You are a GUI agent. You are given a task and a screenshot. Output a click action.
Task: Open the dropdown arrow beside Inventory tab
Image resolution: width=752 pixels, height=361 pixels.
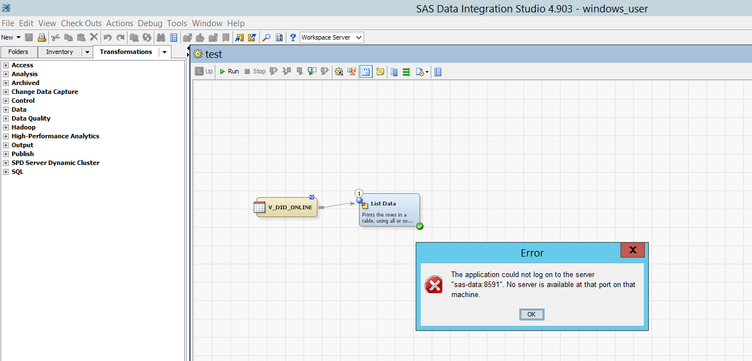(x=87, y=52)
